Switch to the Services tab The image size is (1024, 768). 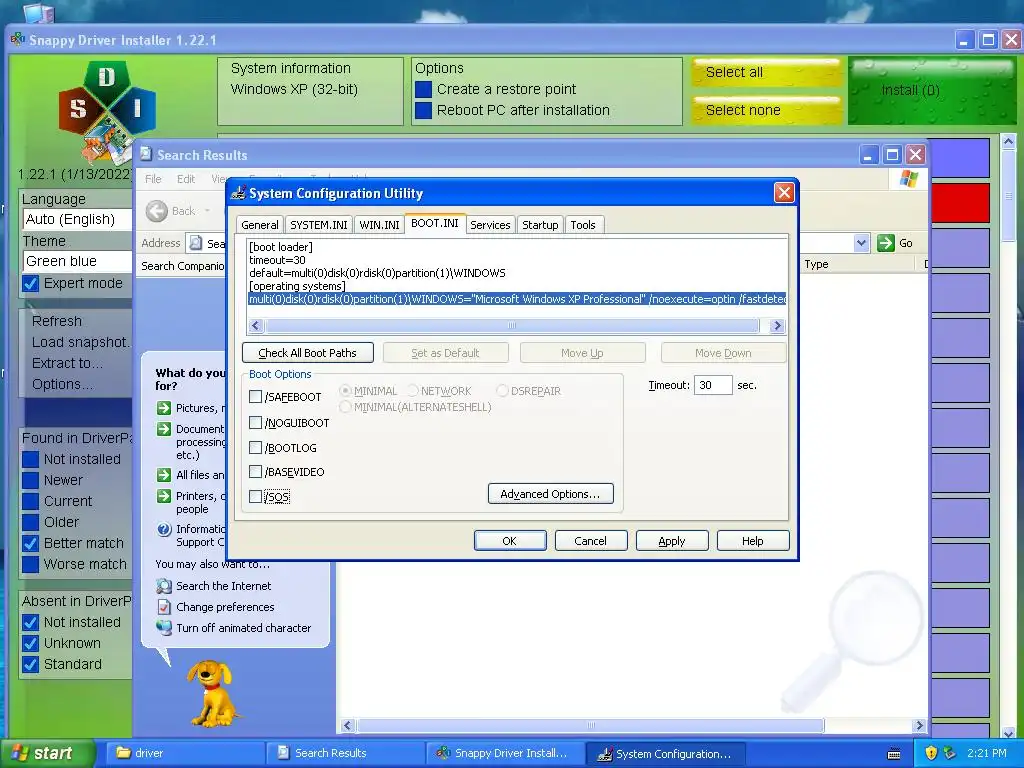coord(490,225)
